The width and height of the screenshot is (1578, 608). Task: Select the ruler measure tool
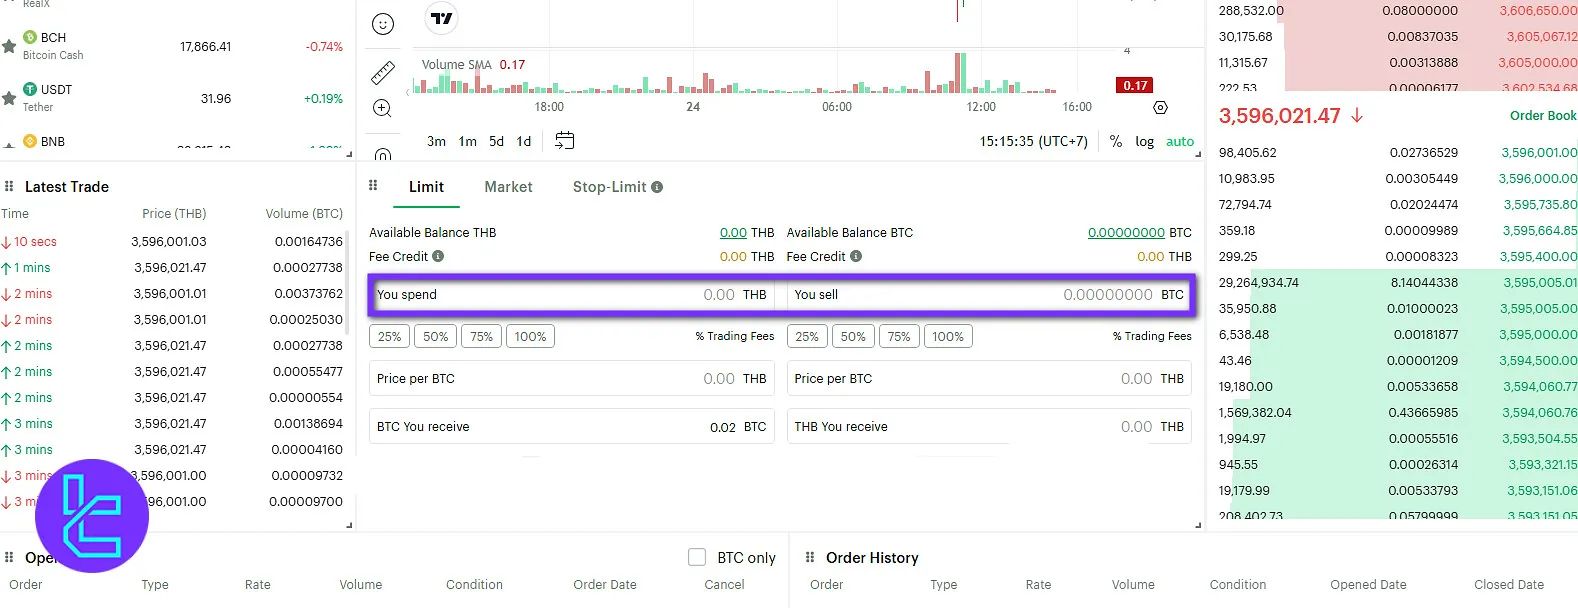383,72
